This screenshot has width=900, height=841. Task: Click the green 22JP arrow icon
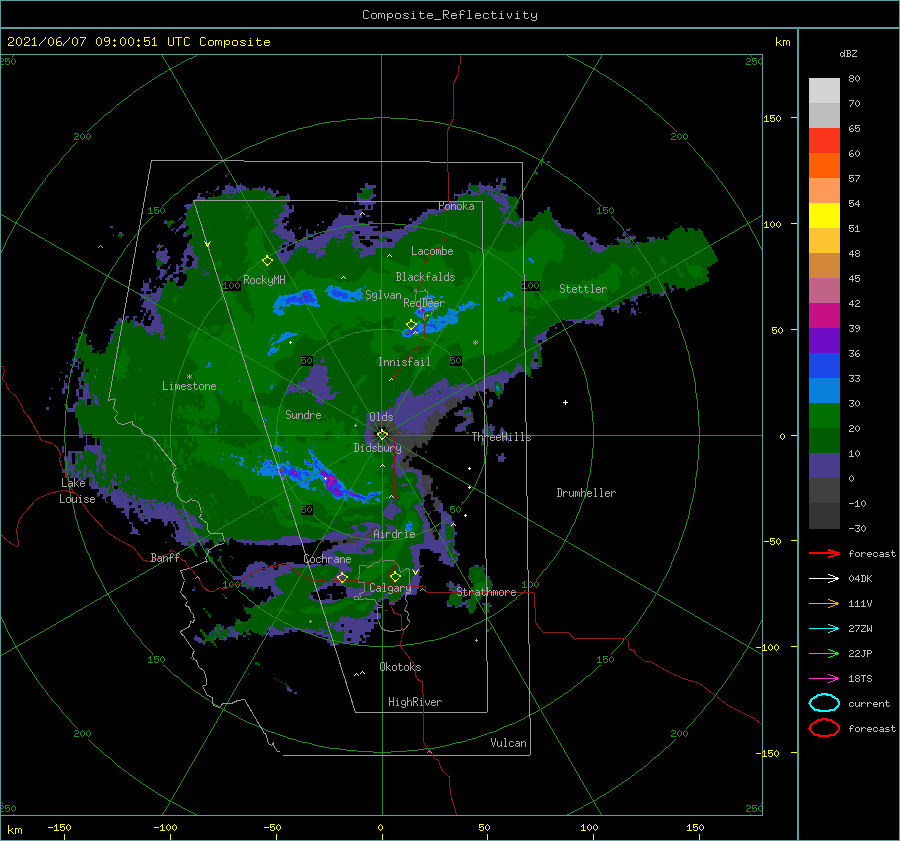click(824, 653)
